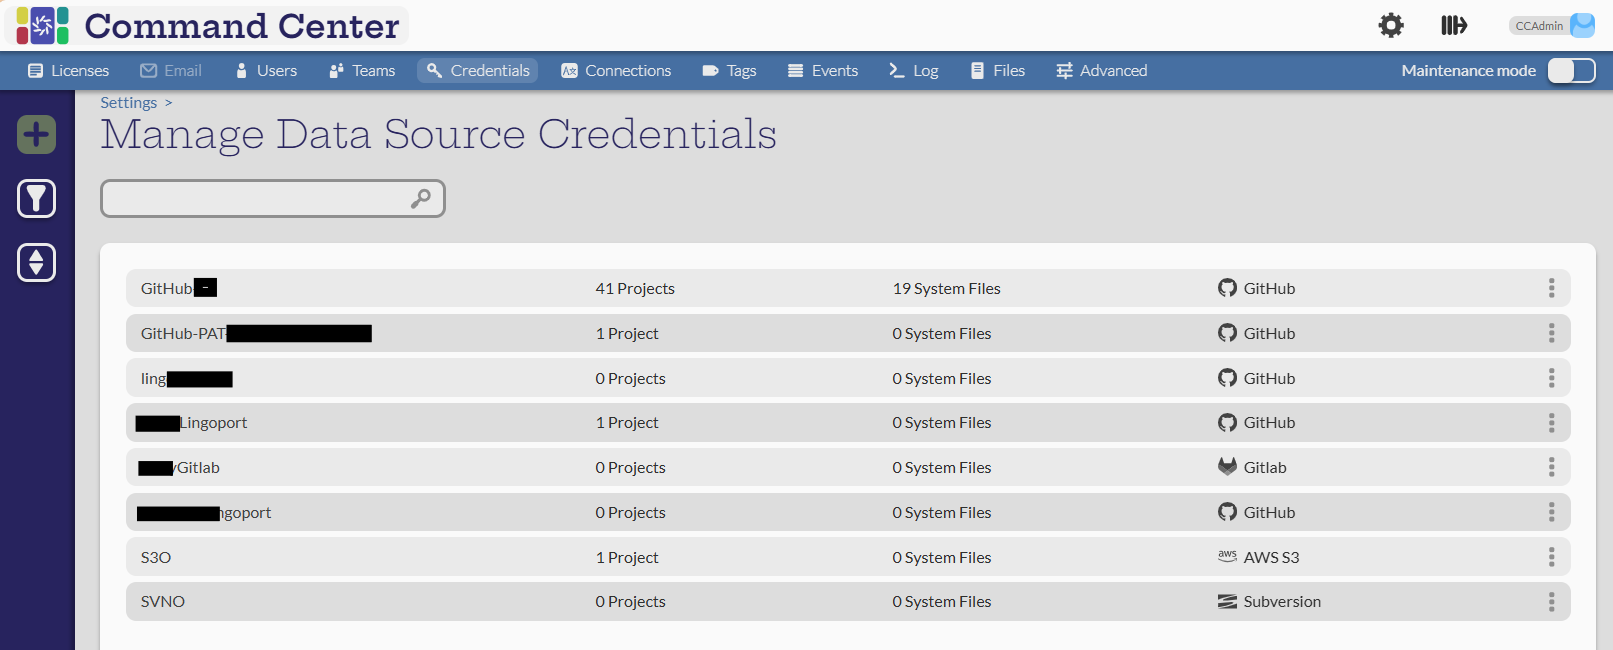Open the three-dot menu for Gitlab row
This screenshot has width=1613, height=650.
tap(1551, 467)
